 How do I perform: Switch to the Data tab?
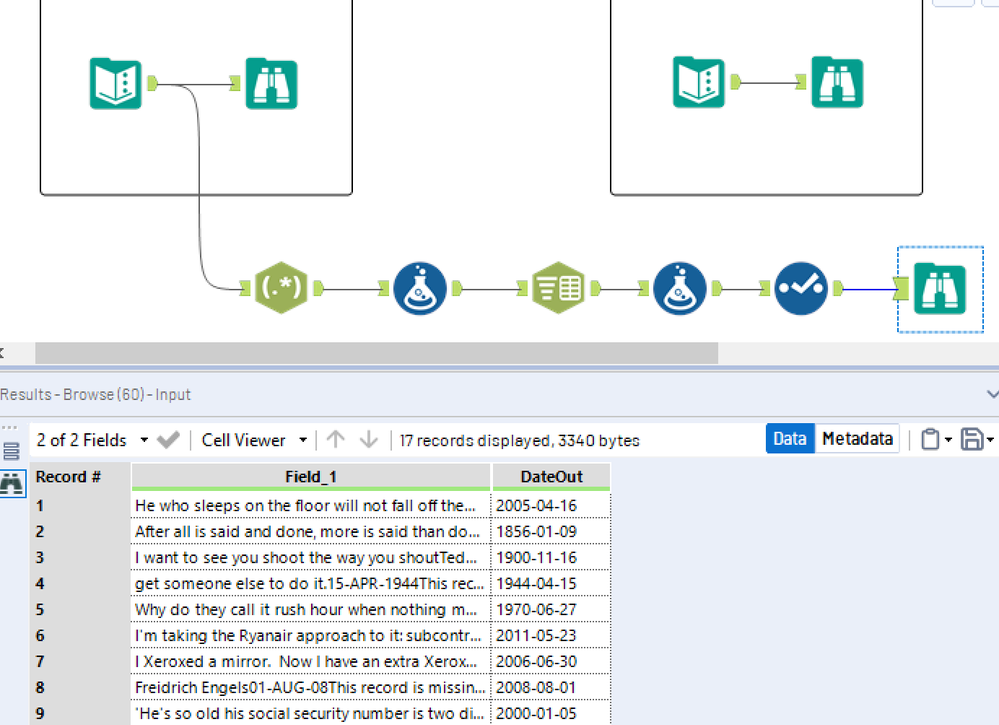click(790, 439)
